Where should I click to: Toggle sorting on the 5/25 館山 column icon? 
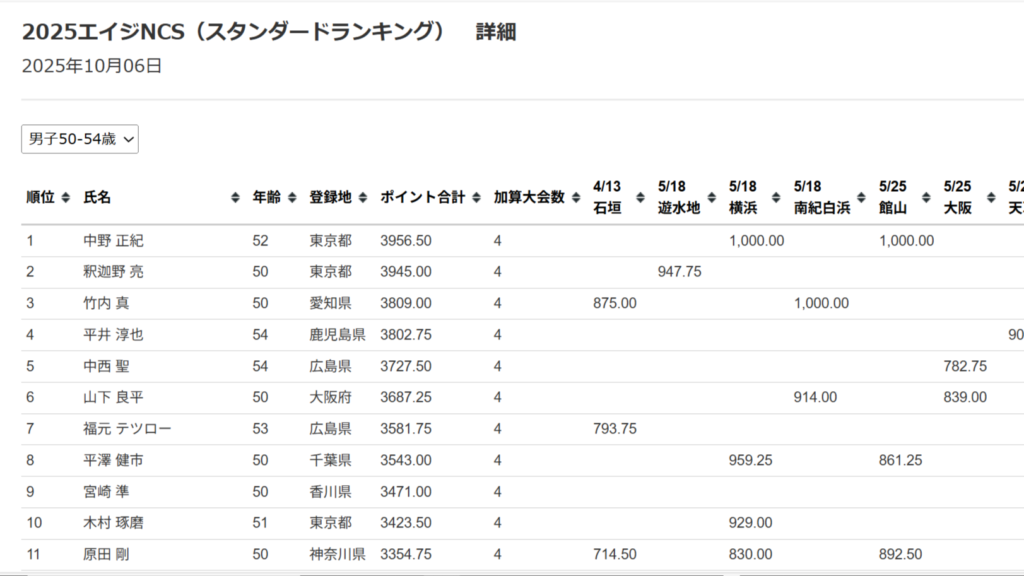[926, 198]
